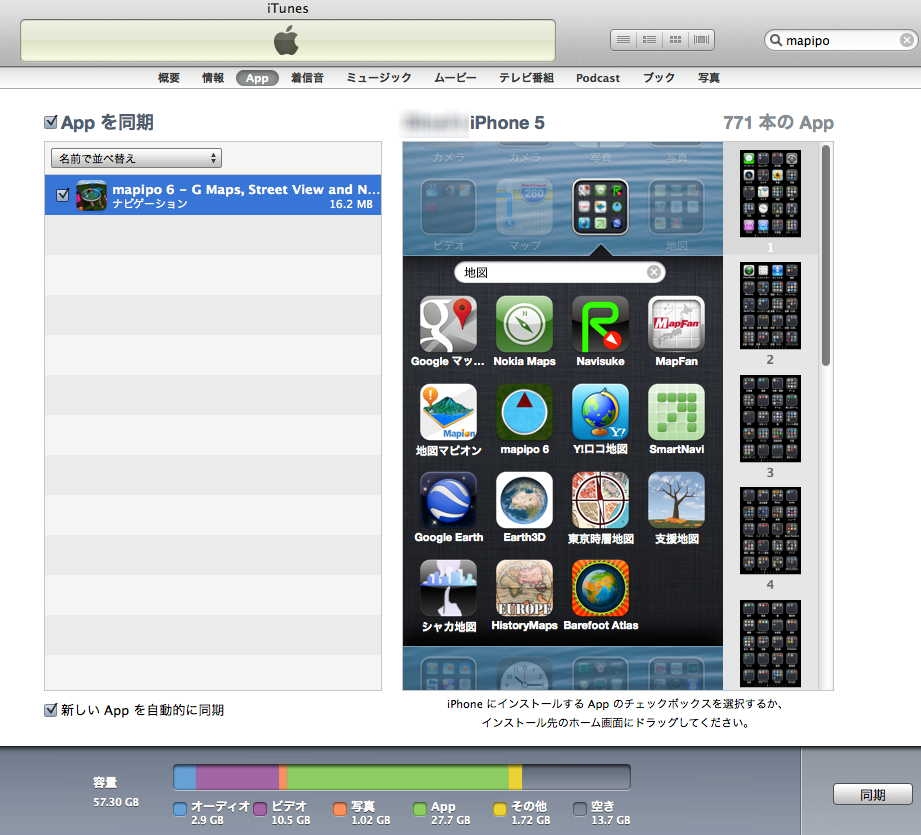
Task: Toggle the App を同期 checkbox
Action: [51, 122]
